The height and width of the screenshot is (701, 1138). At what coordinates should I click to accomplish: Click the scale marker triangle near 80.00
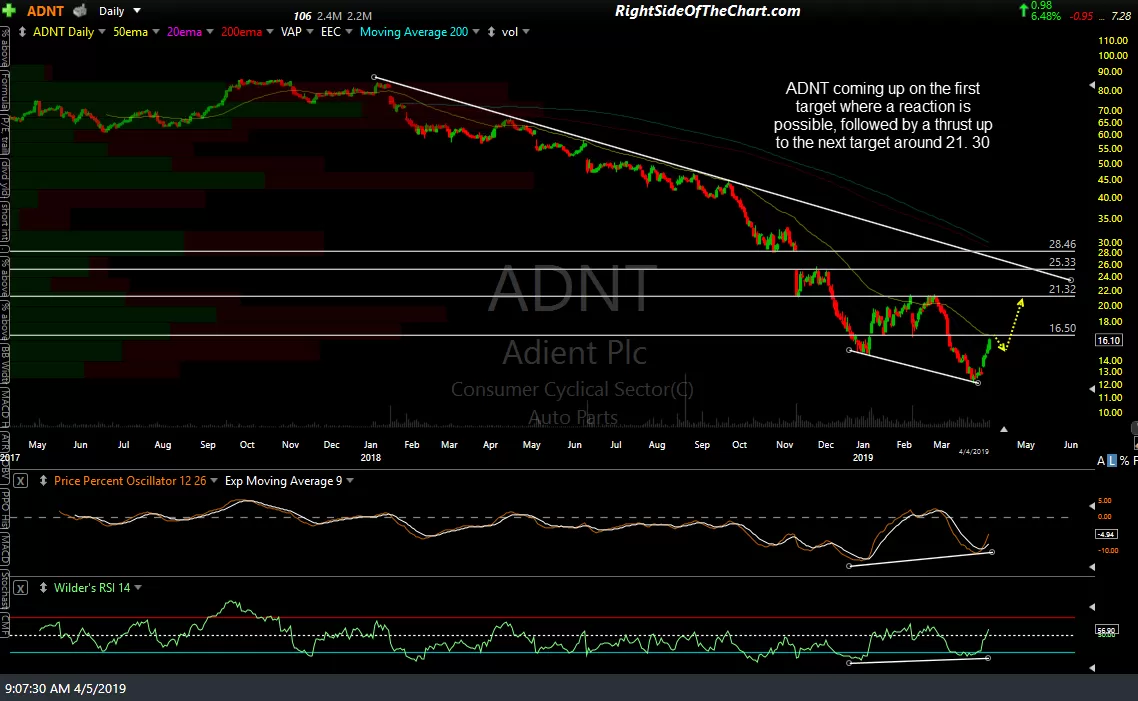click(x=1092, y=86)
